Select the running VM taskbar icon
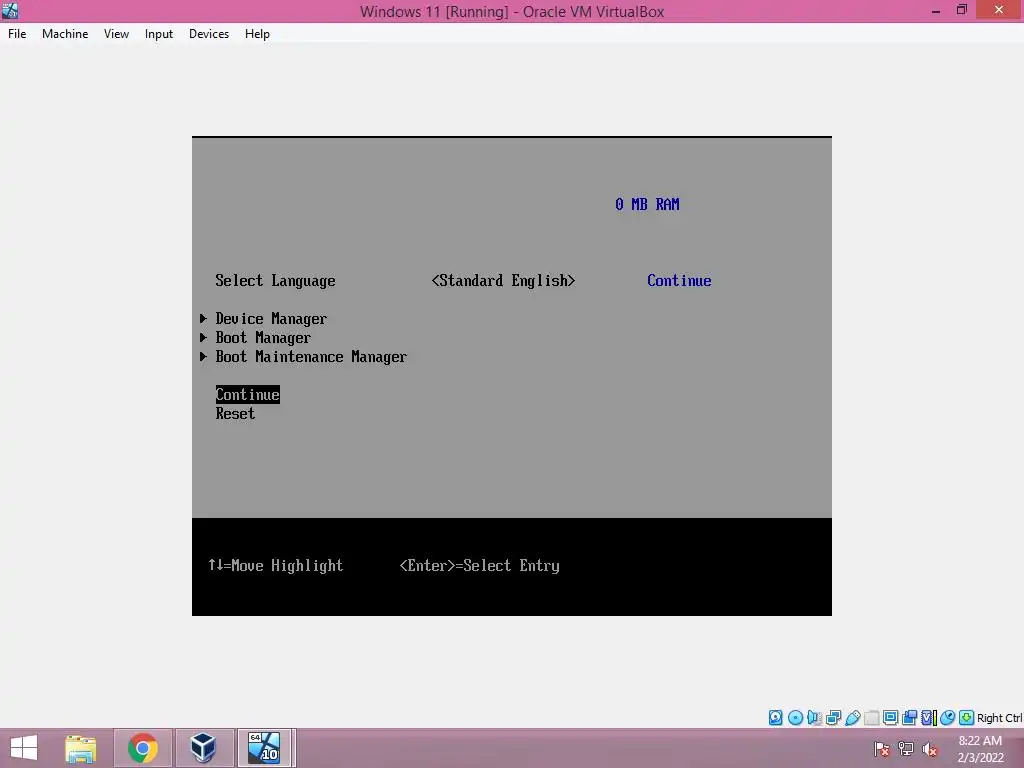This screenshot has height=768, width=1024. click(x=264, y=748)
